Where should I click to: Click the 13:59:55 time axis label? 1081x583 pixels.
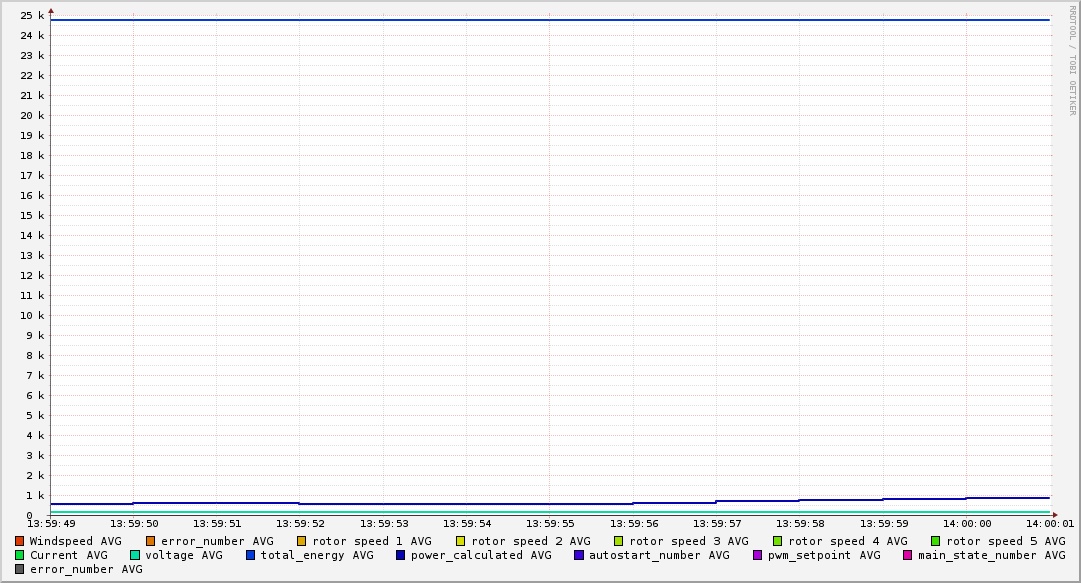(549, 523)
